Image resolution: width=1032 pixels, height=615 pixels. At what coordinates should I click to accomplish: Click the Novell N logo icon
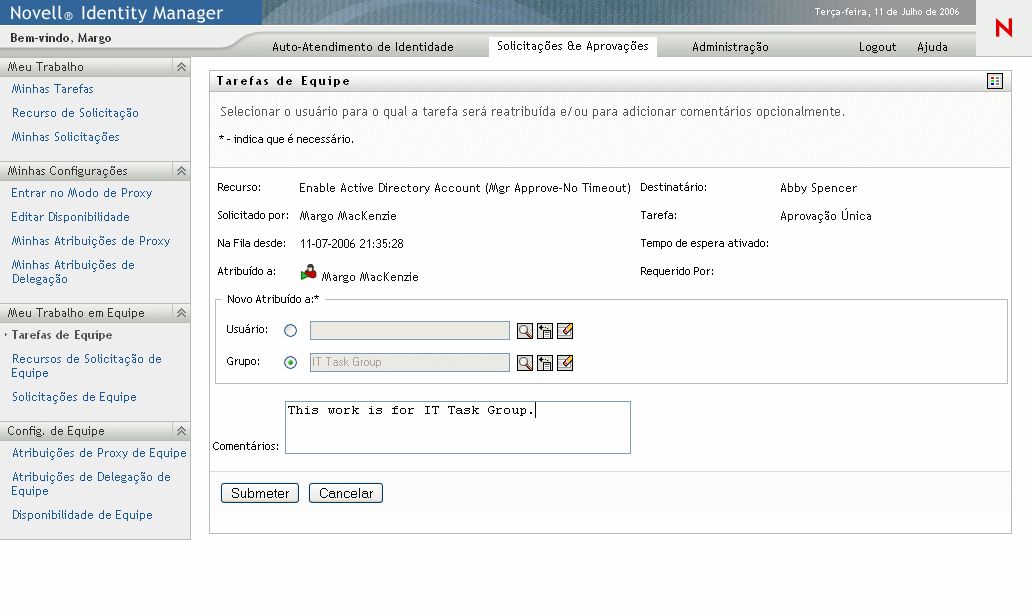coord(1003,29)
